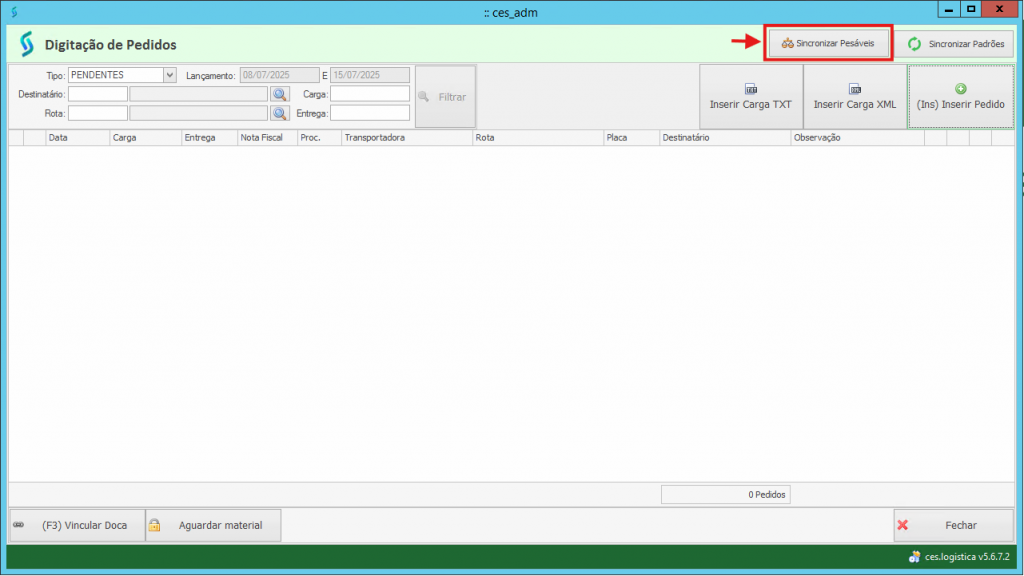The width and height of the screenshot is (1024, 576).
Task: Sort by the Placa column header
Action: [632, 138]
